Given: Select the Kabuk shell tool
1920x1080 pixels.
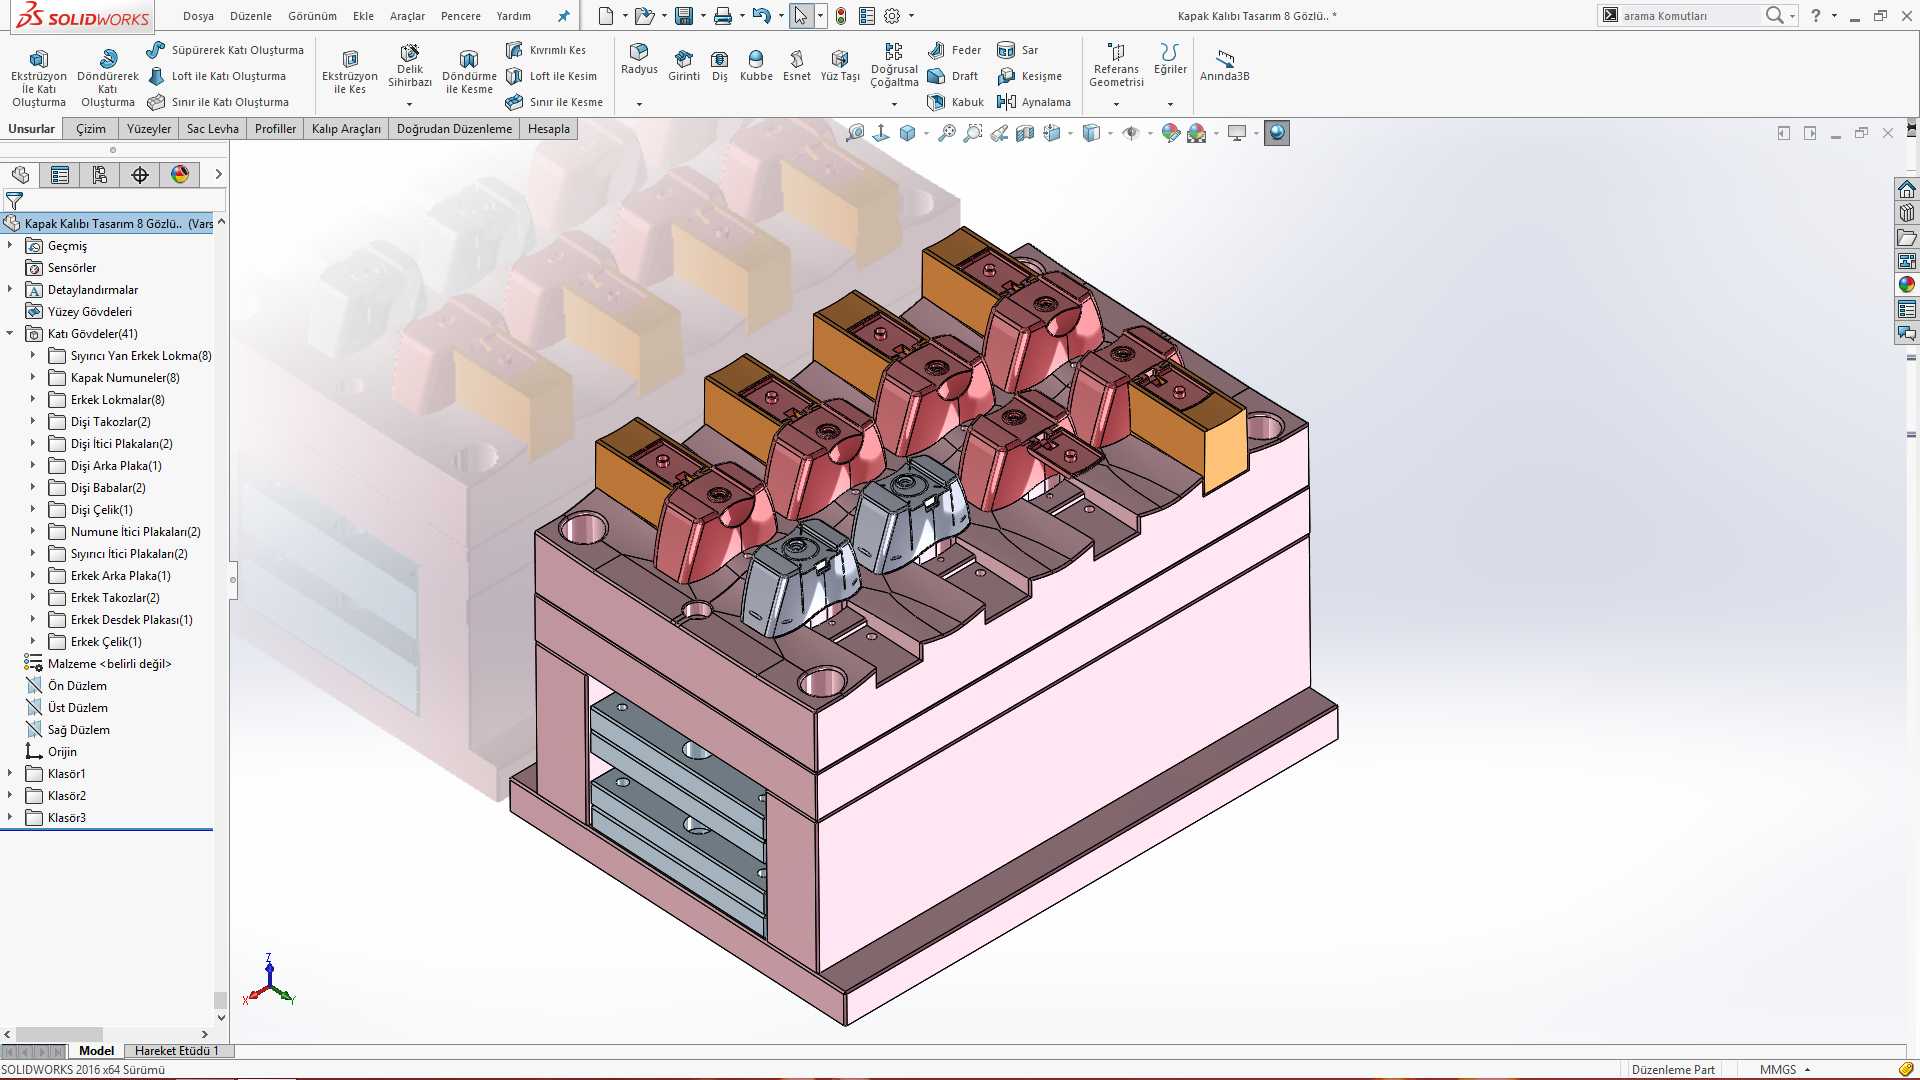Looking at the screenshot, I should (x=955, y=102).
